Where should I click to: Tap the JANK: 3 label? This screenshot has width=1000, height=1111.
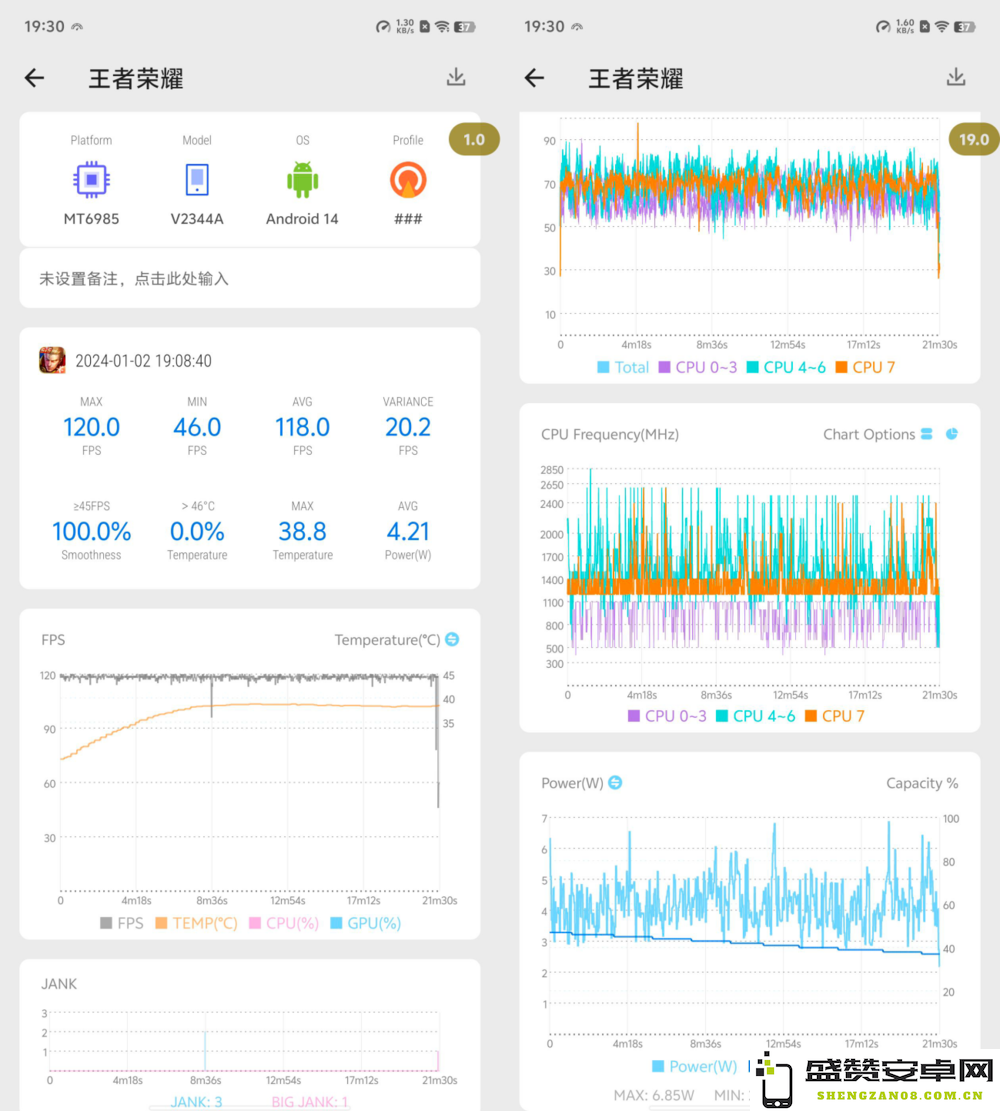(x=196, y=1102)
